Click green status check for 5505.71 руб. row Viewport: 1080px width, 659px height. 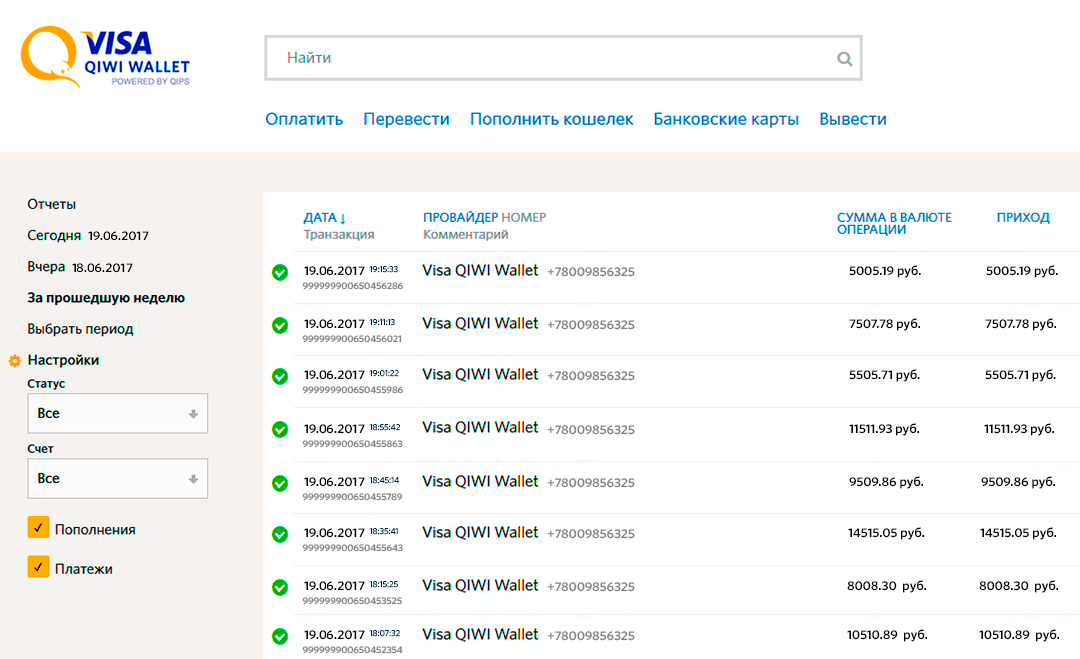point(280,376)
